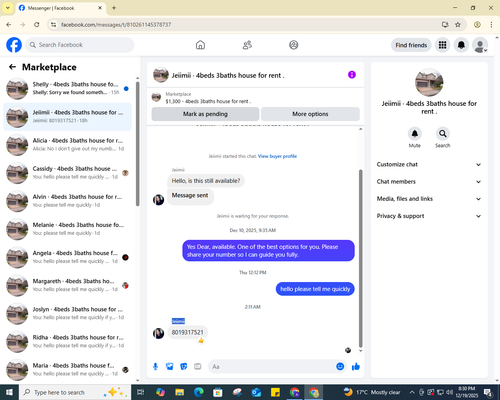The height and width of the screenshot is (400, 500).
Task: Expand Customize chat section
Action: (x=429, y=164)
